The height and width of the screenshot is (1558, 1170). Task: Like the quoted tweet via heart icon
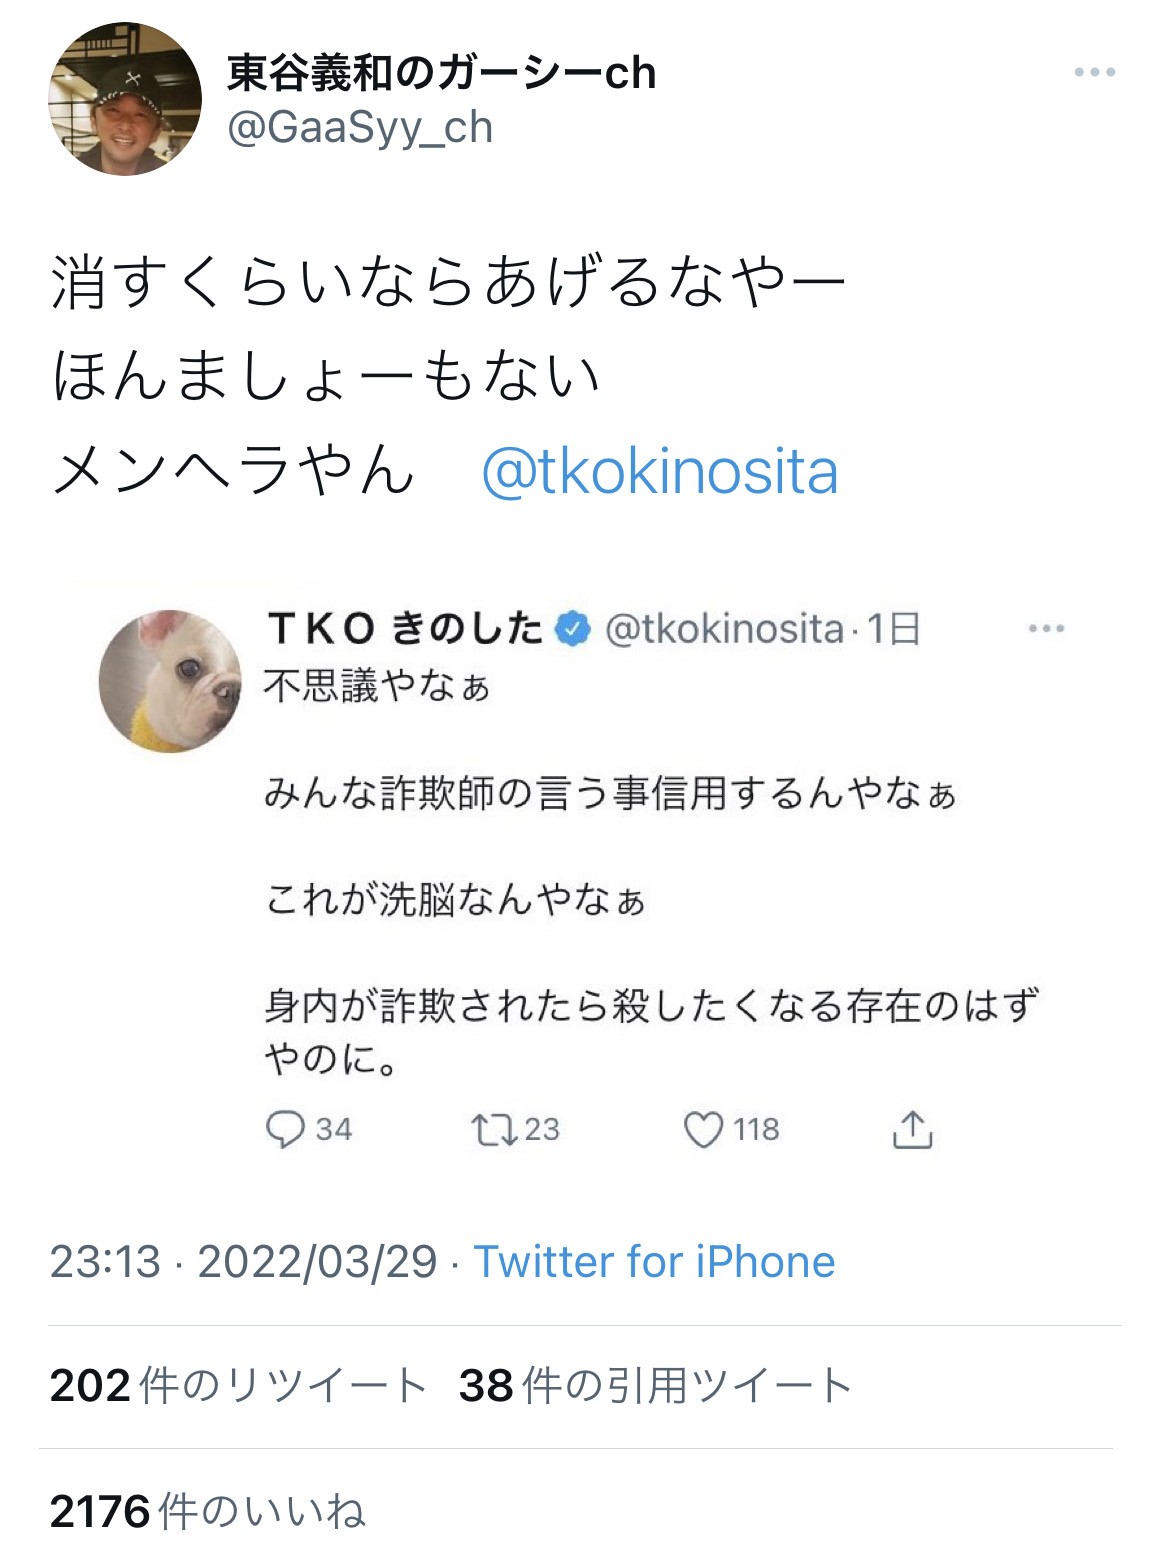click(703, 1130)
